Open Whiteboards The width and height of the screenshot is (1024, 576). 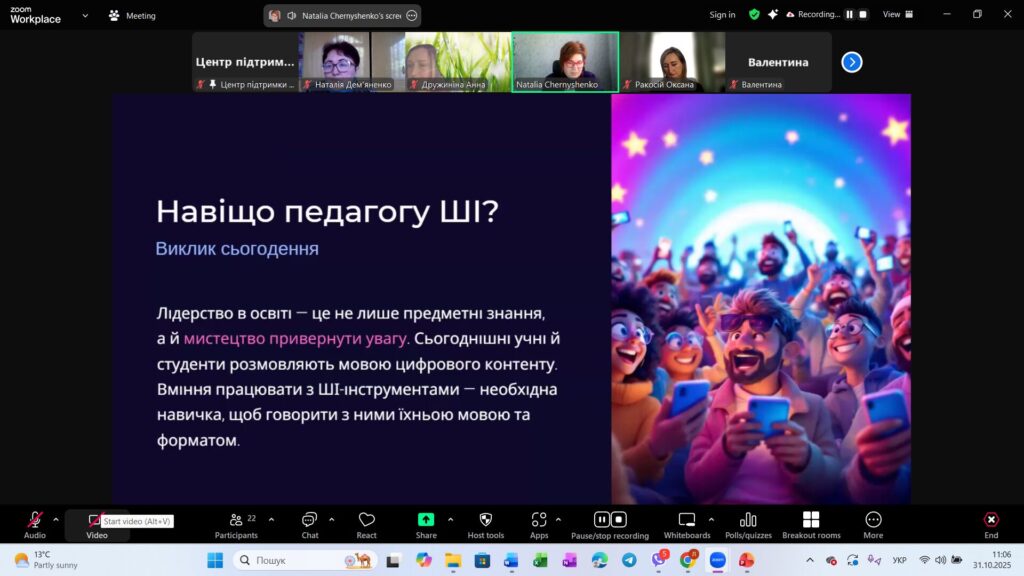click(687, 524)
